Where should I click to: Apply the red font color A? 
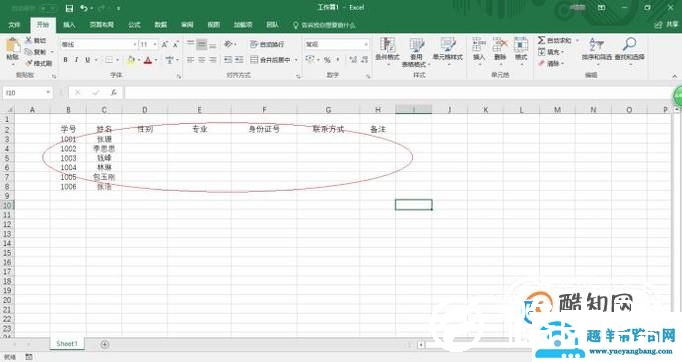148,60
